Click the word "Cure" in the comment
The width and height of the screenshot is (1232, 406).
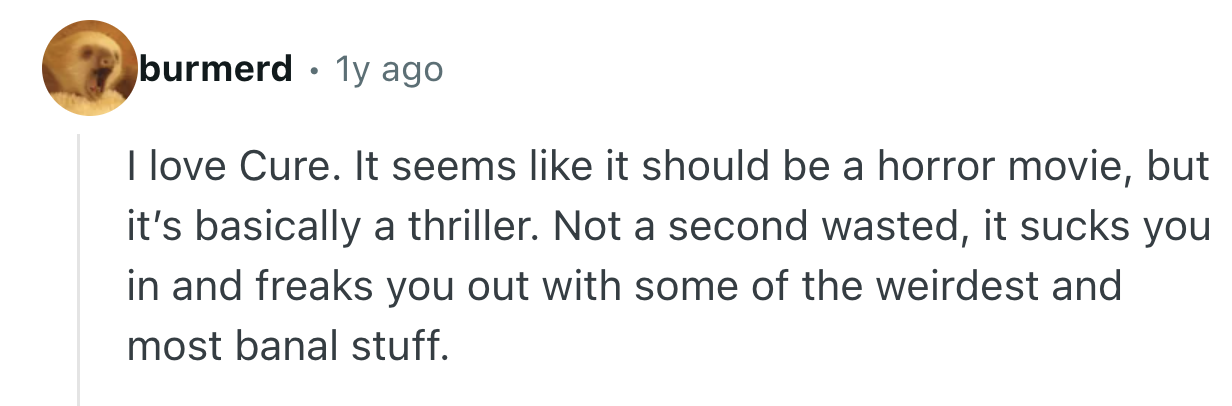click(277, 169)
